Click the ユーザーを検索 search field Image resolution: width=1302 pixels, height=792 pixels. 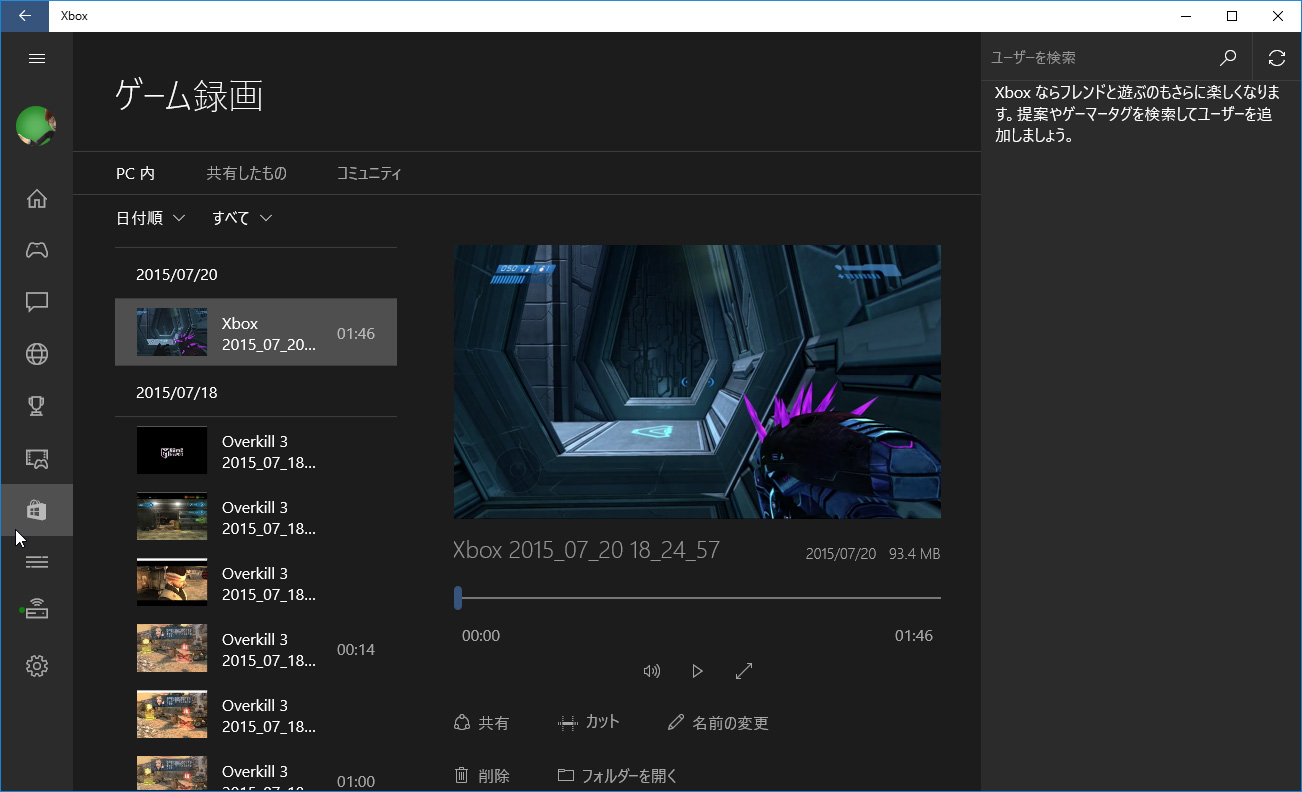point(1095,58)
